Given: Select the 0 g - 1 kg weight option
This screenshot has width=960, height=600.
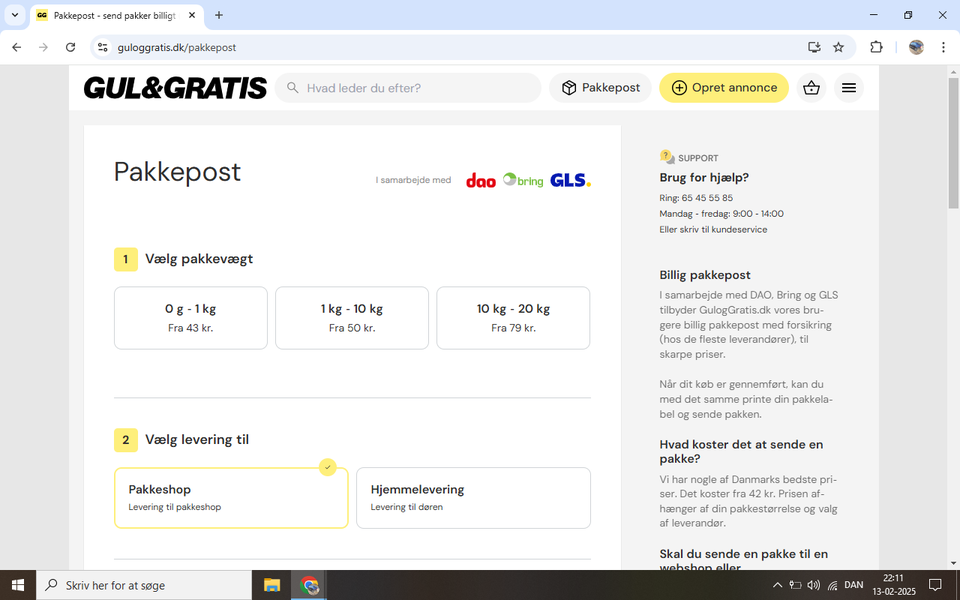Looking at the screenshot, I should (x=191, y=318).
